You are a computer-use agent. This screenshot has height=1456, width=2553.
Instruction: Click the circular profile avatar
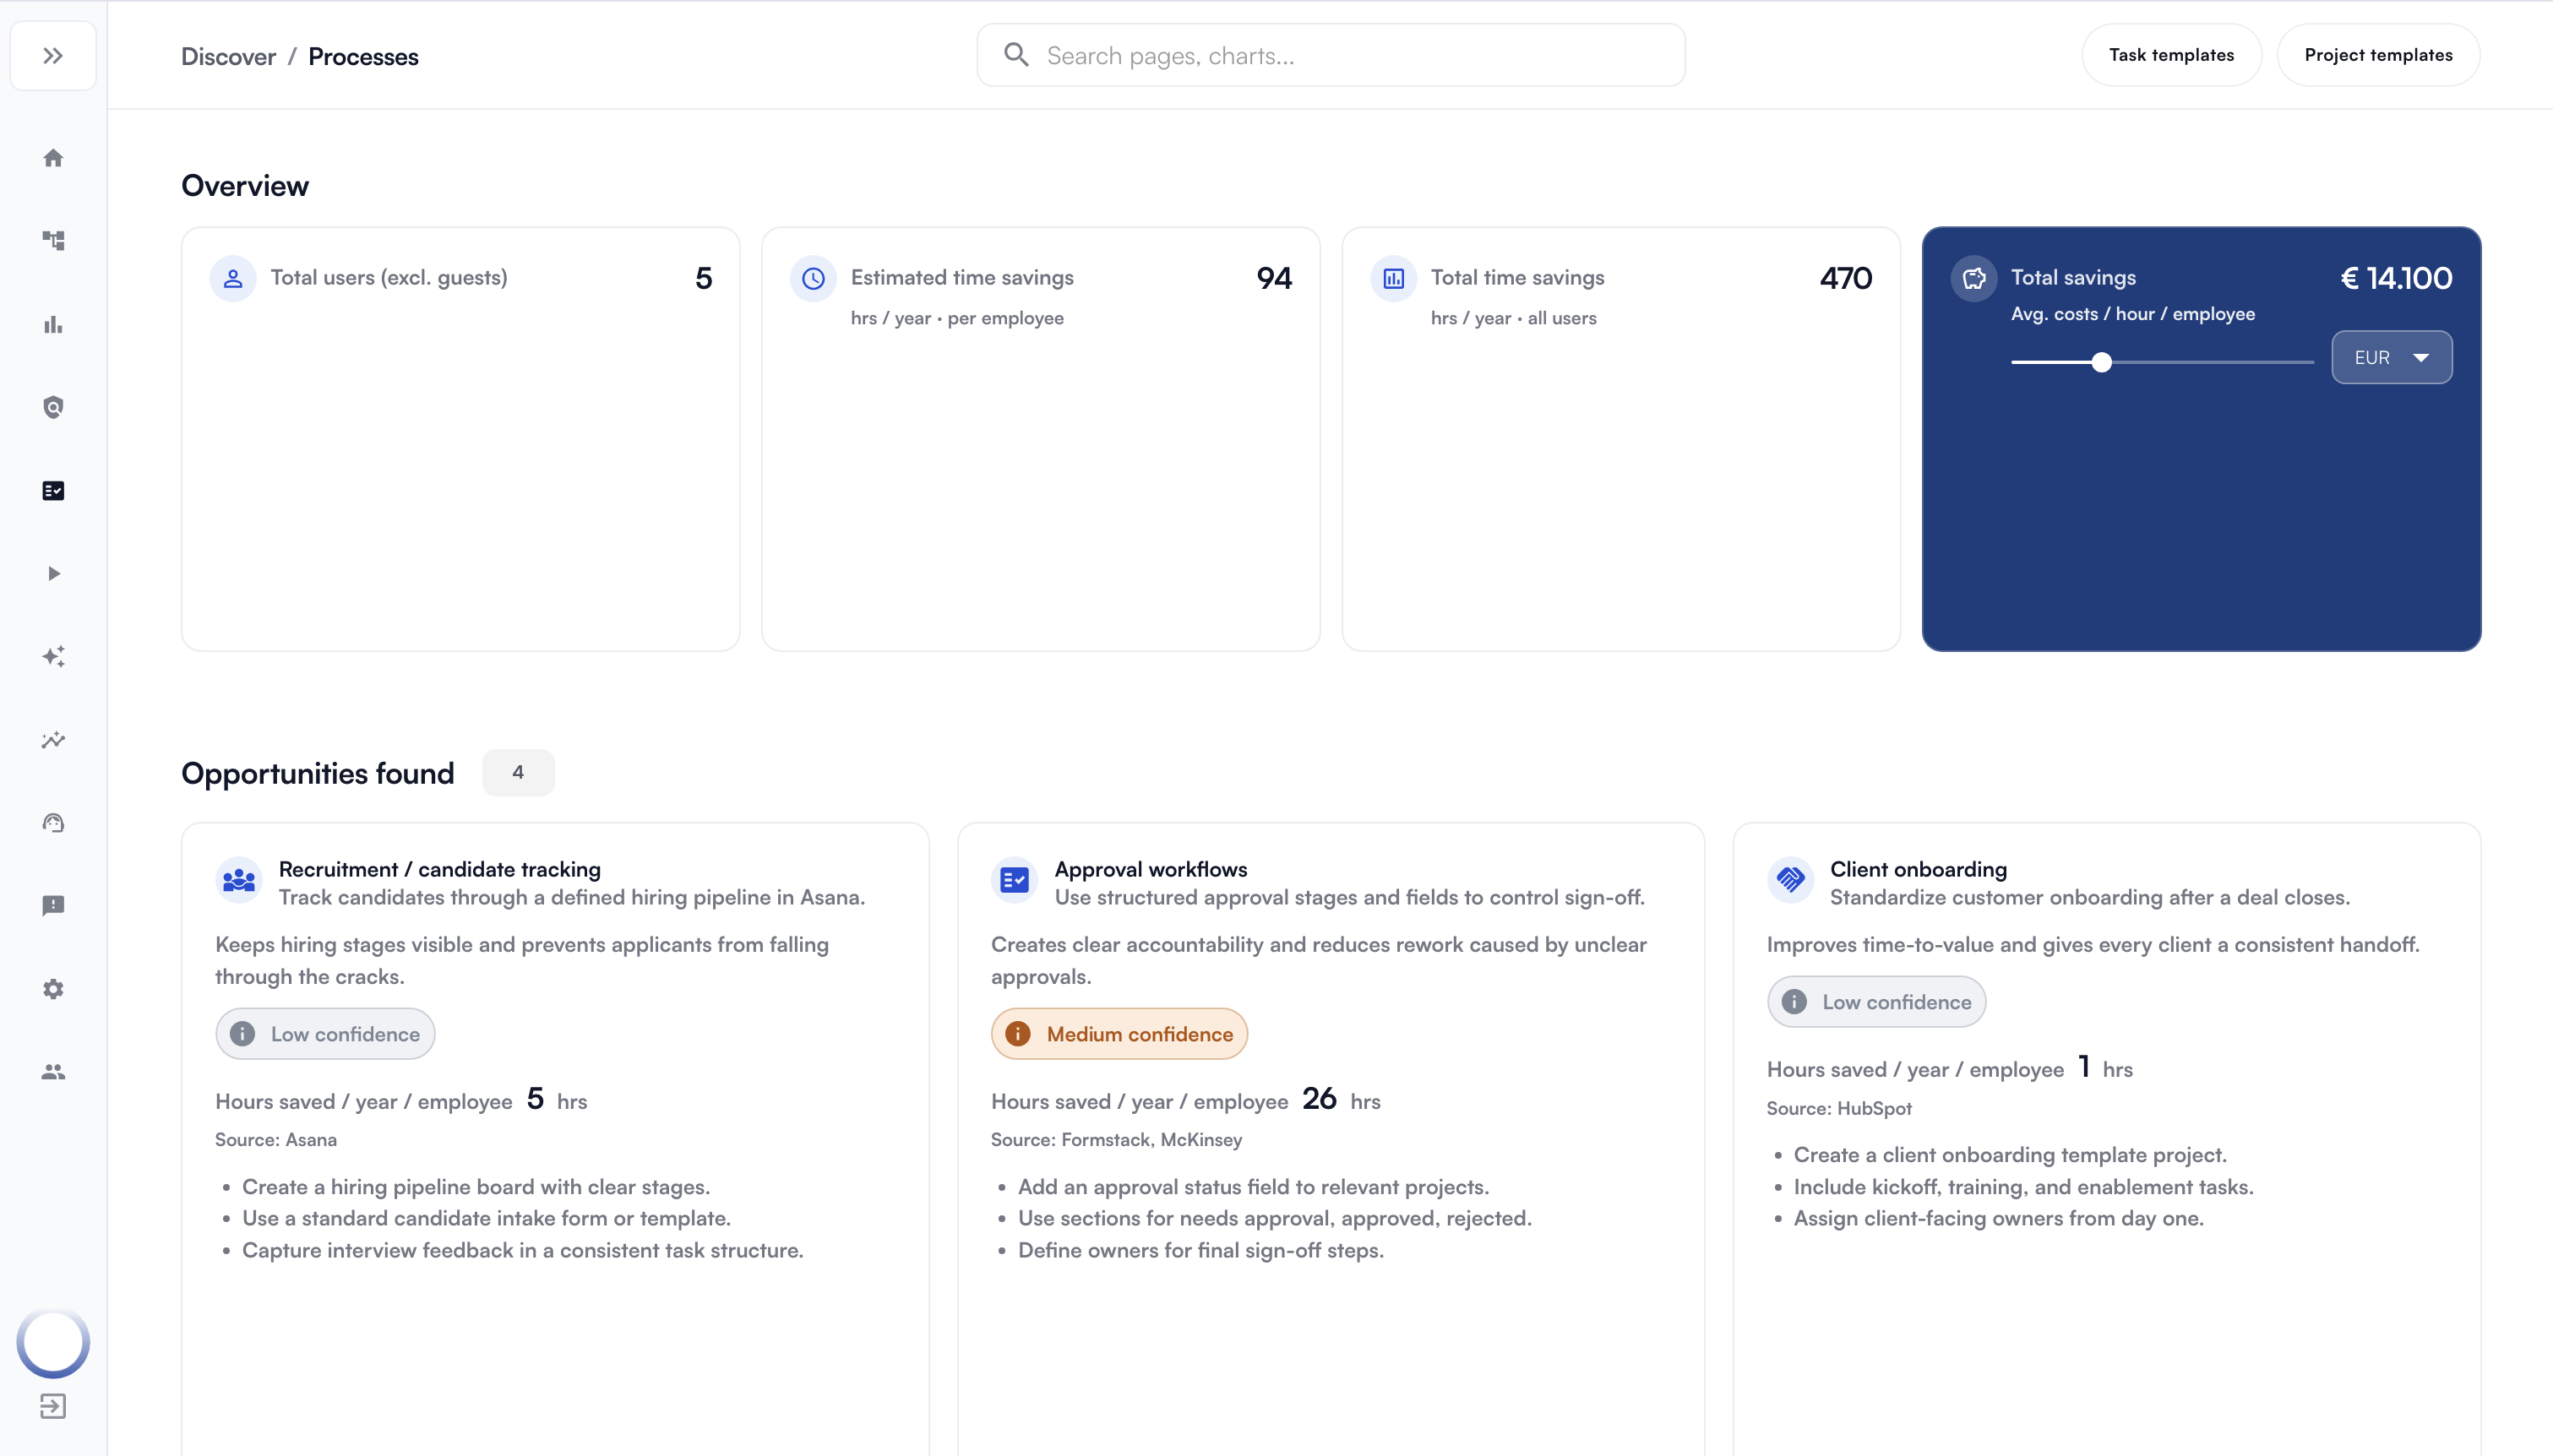click(53, 1343)
